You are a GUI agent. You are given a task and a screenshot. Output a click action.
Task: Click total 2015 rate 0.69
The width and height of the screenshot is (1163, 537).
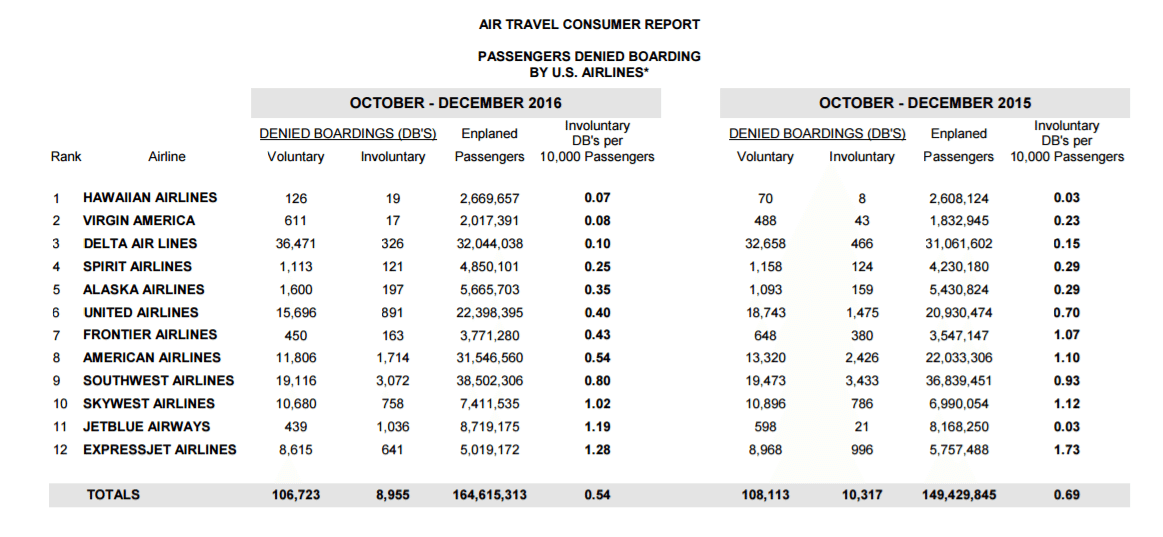(x=1067, y=495)
